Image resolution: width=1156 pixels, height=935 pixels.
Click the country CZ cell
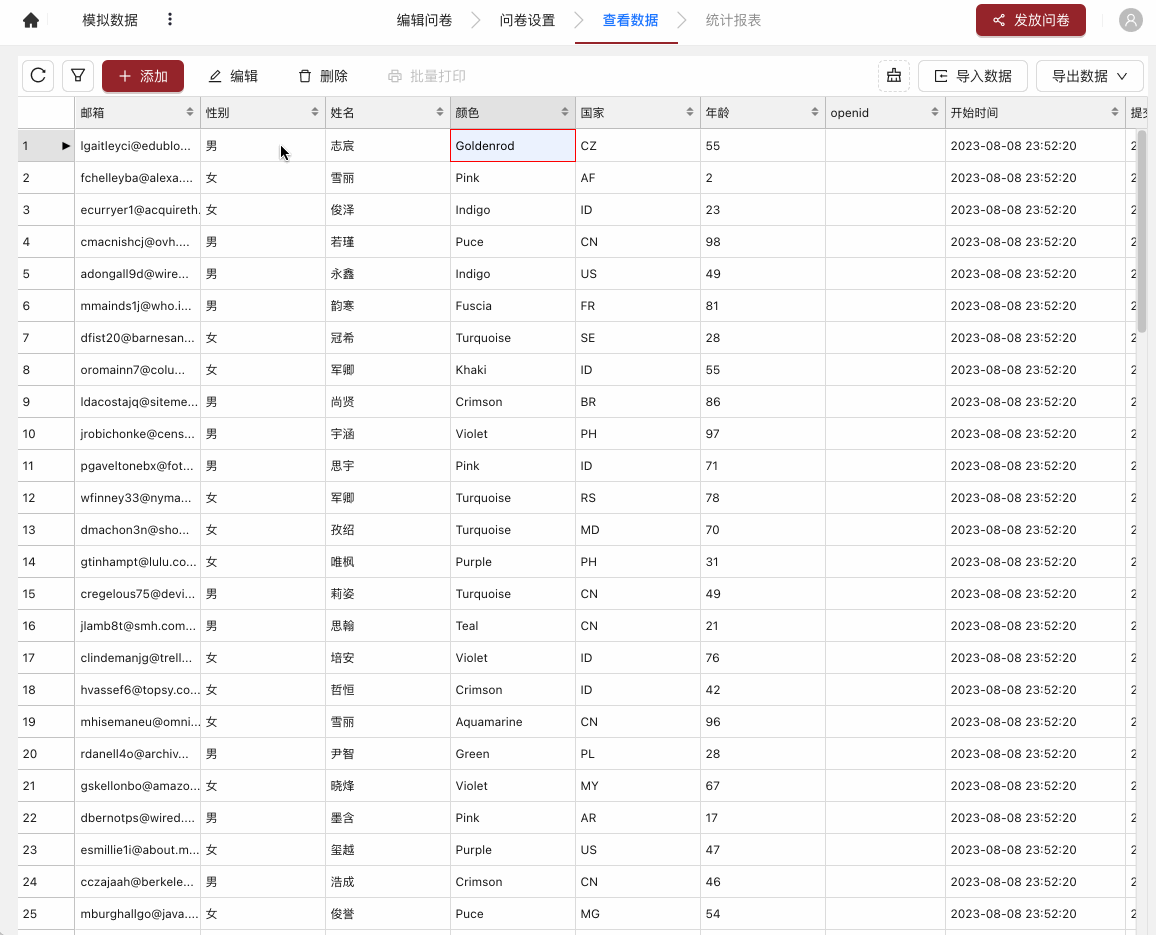click(638, 145)
